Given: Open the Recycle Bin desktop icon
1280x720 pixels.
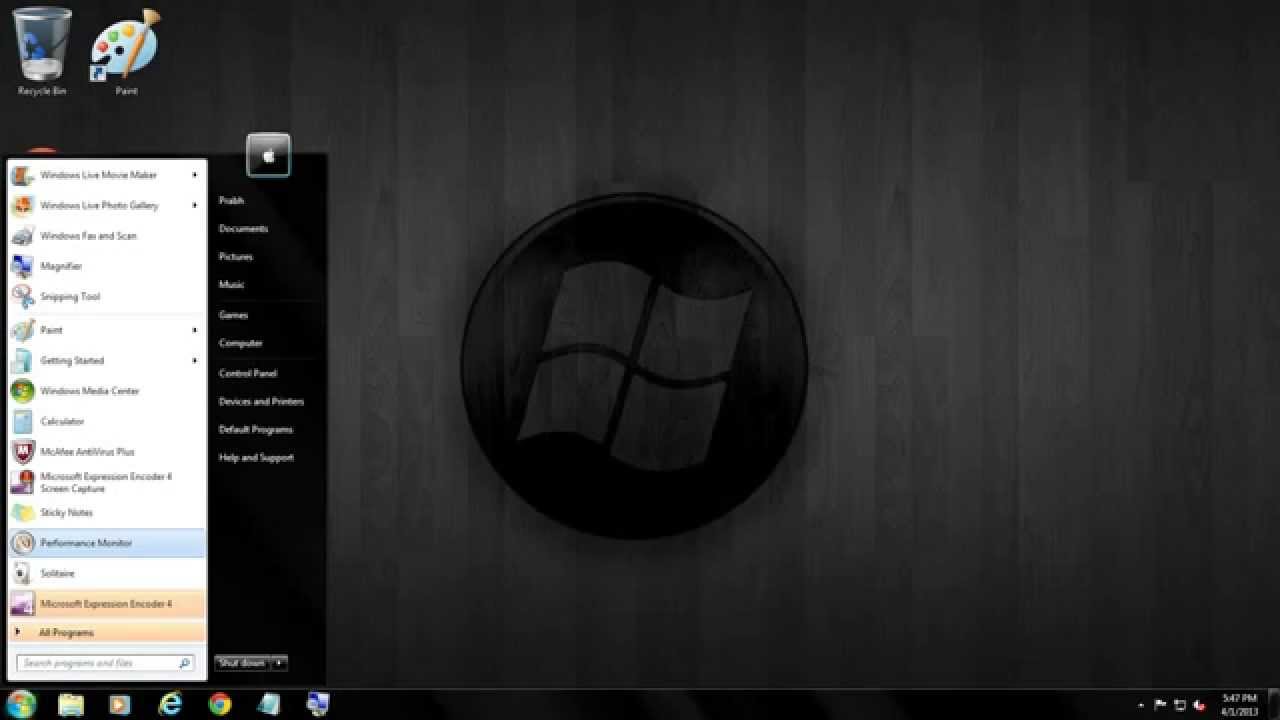Looking at the screenshot, I should [x=42, y=51].
